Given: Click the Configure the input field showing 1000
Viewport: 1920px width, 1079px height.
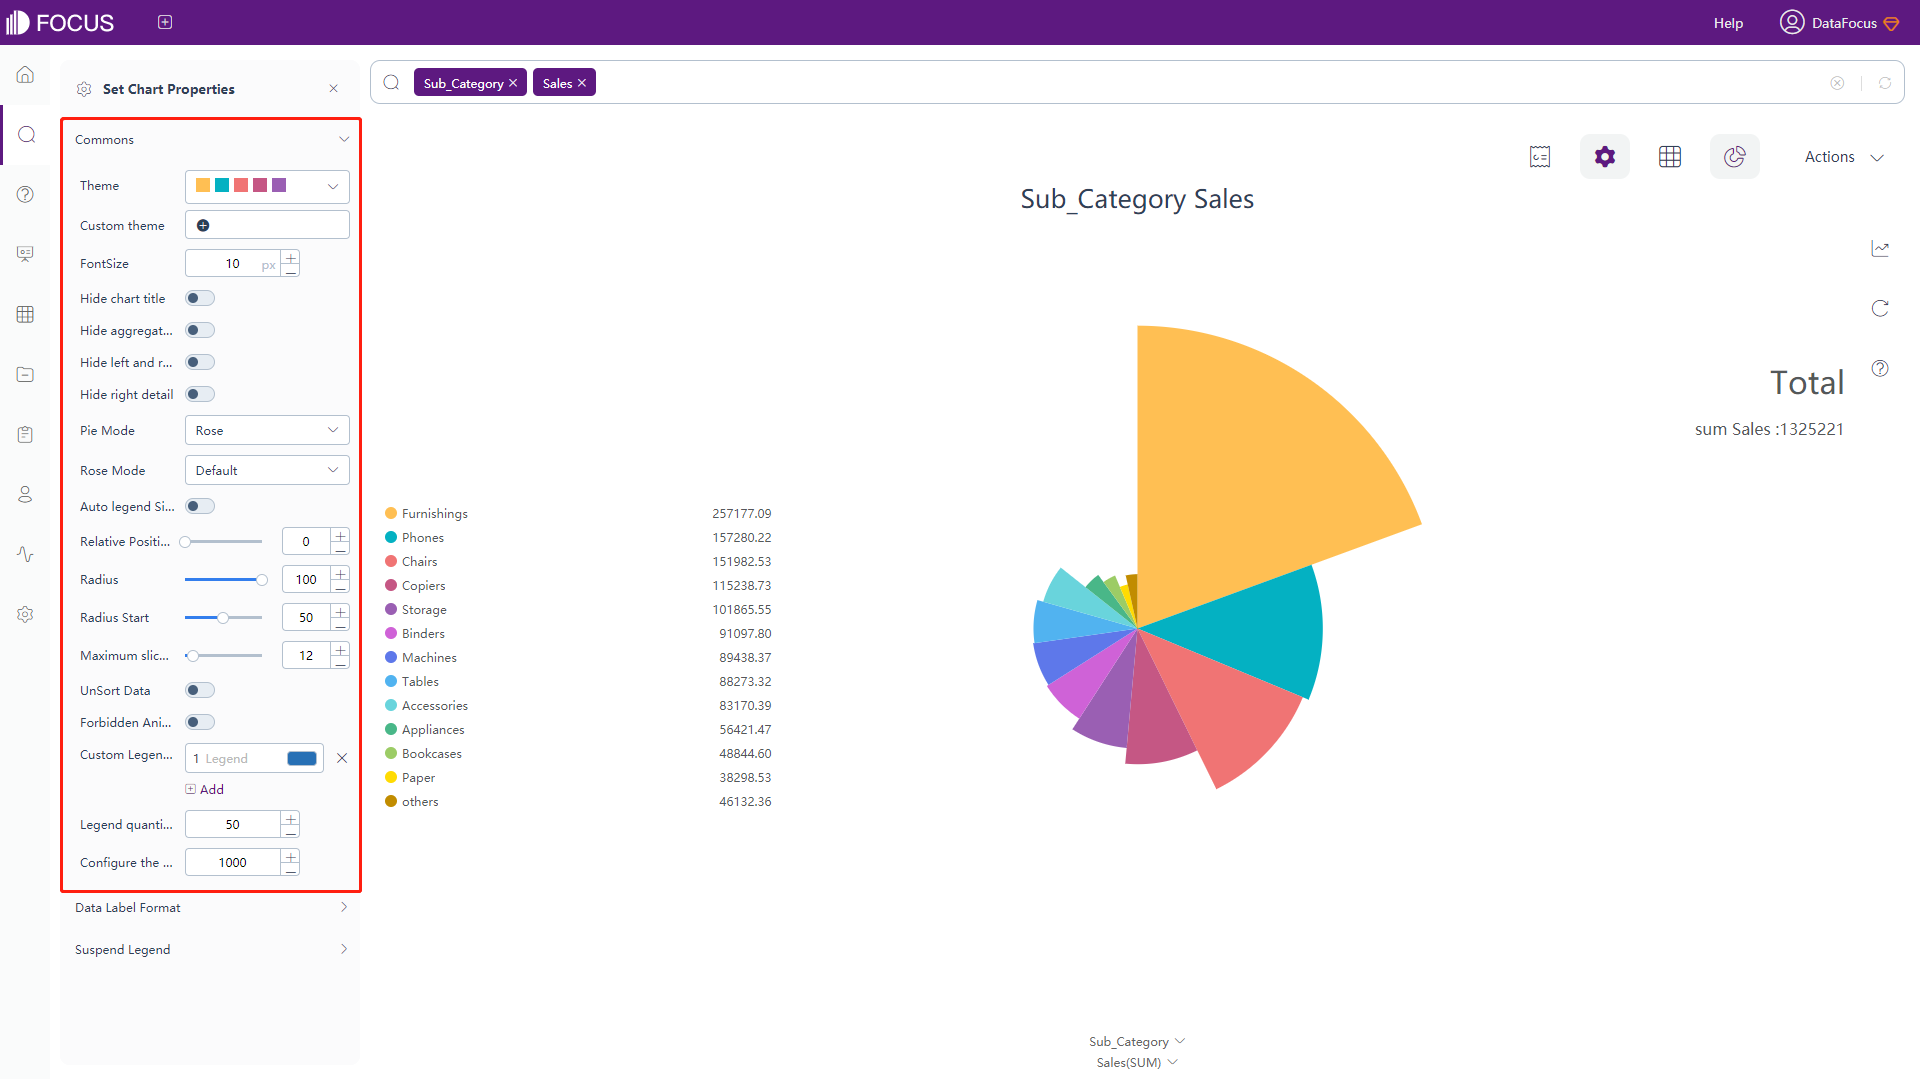Looking at the screenshot, I should click(233, 862).
